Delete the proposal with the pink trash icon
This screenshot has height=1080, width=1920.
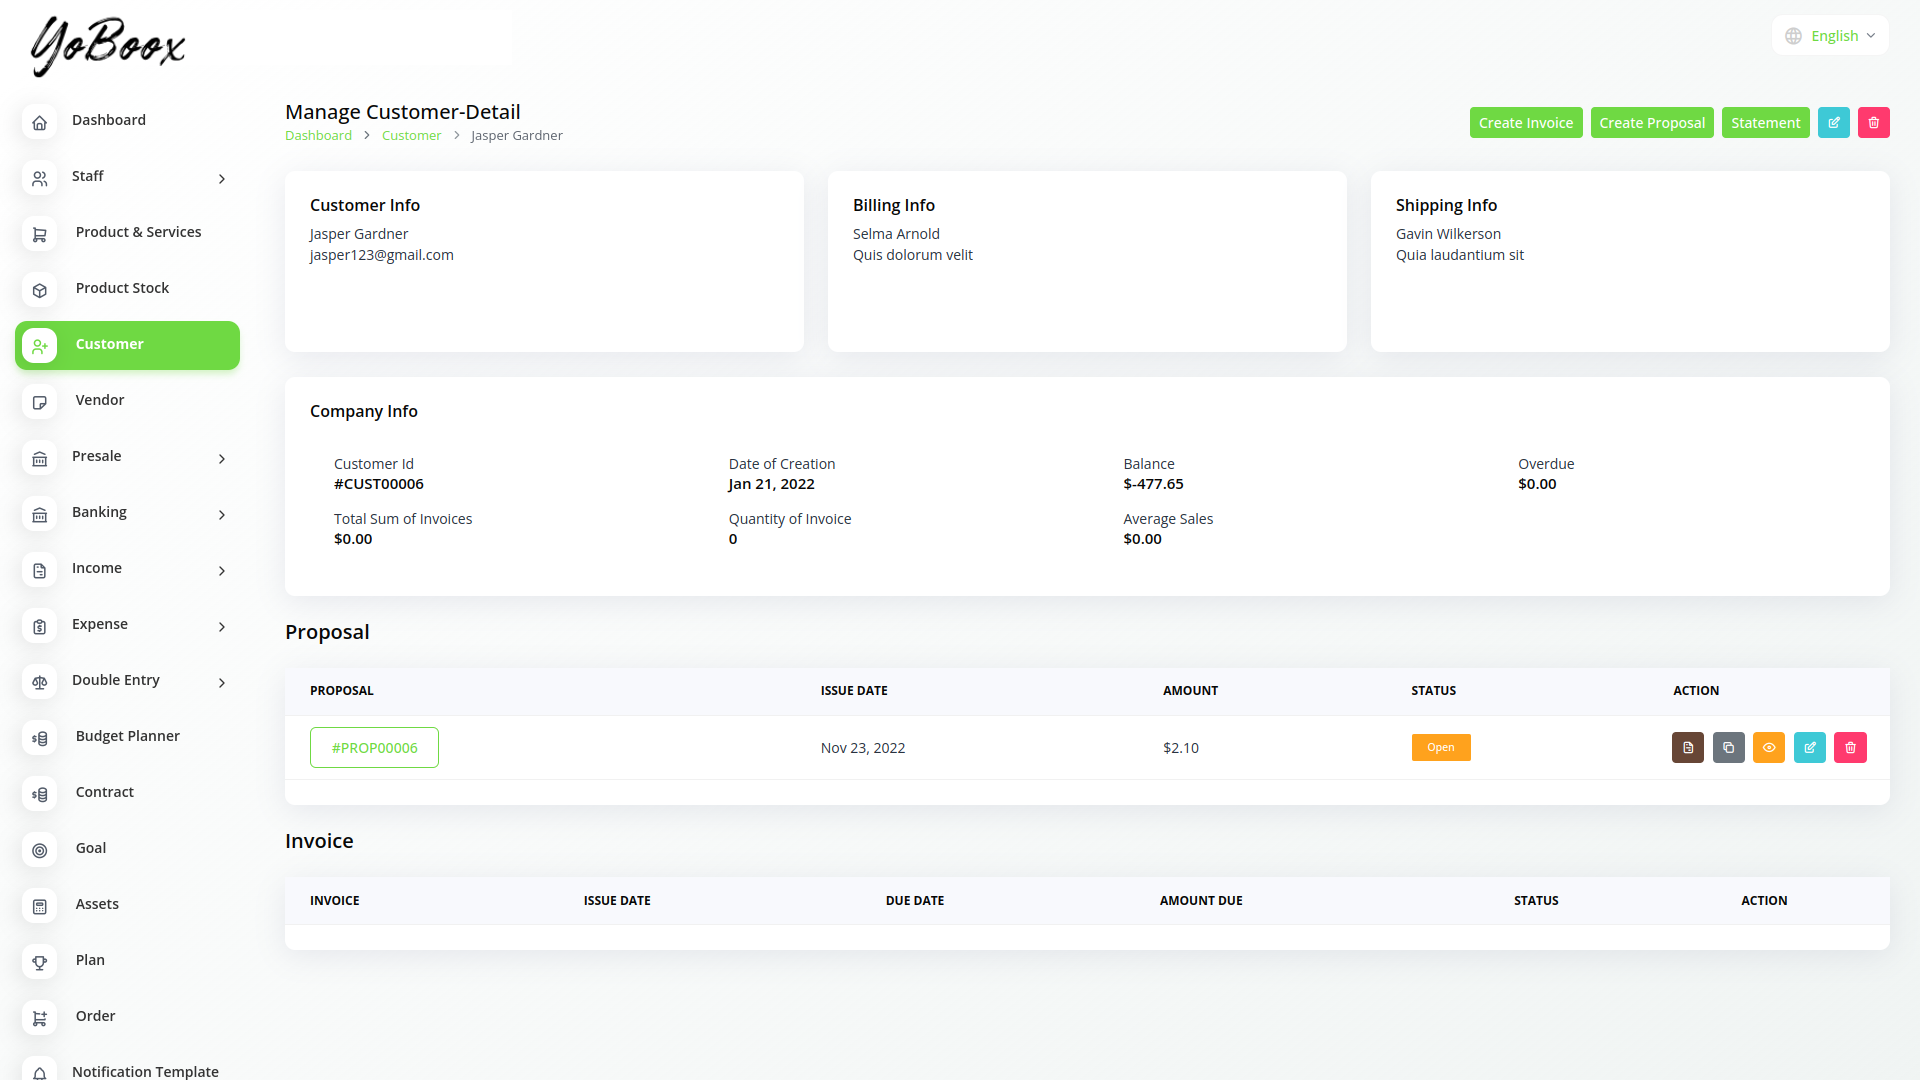tap(1850, 748)
